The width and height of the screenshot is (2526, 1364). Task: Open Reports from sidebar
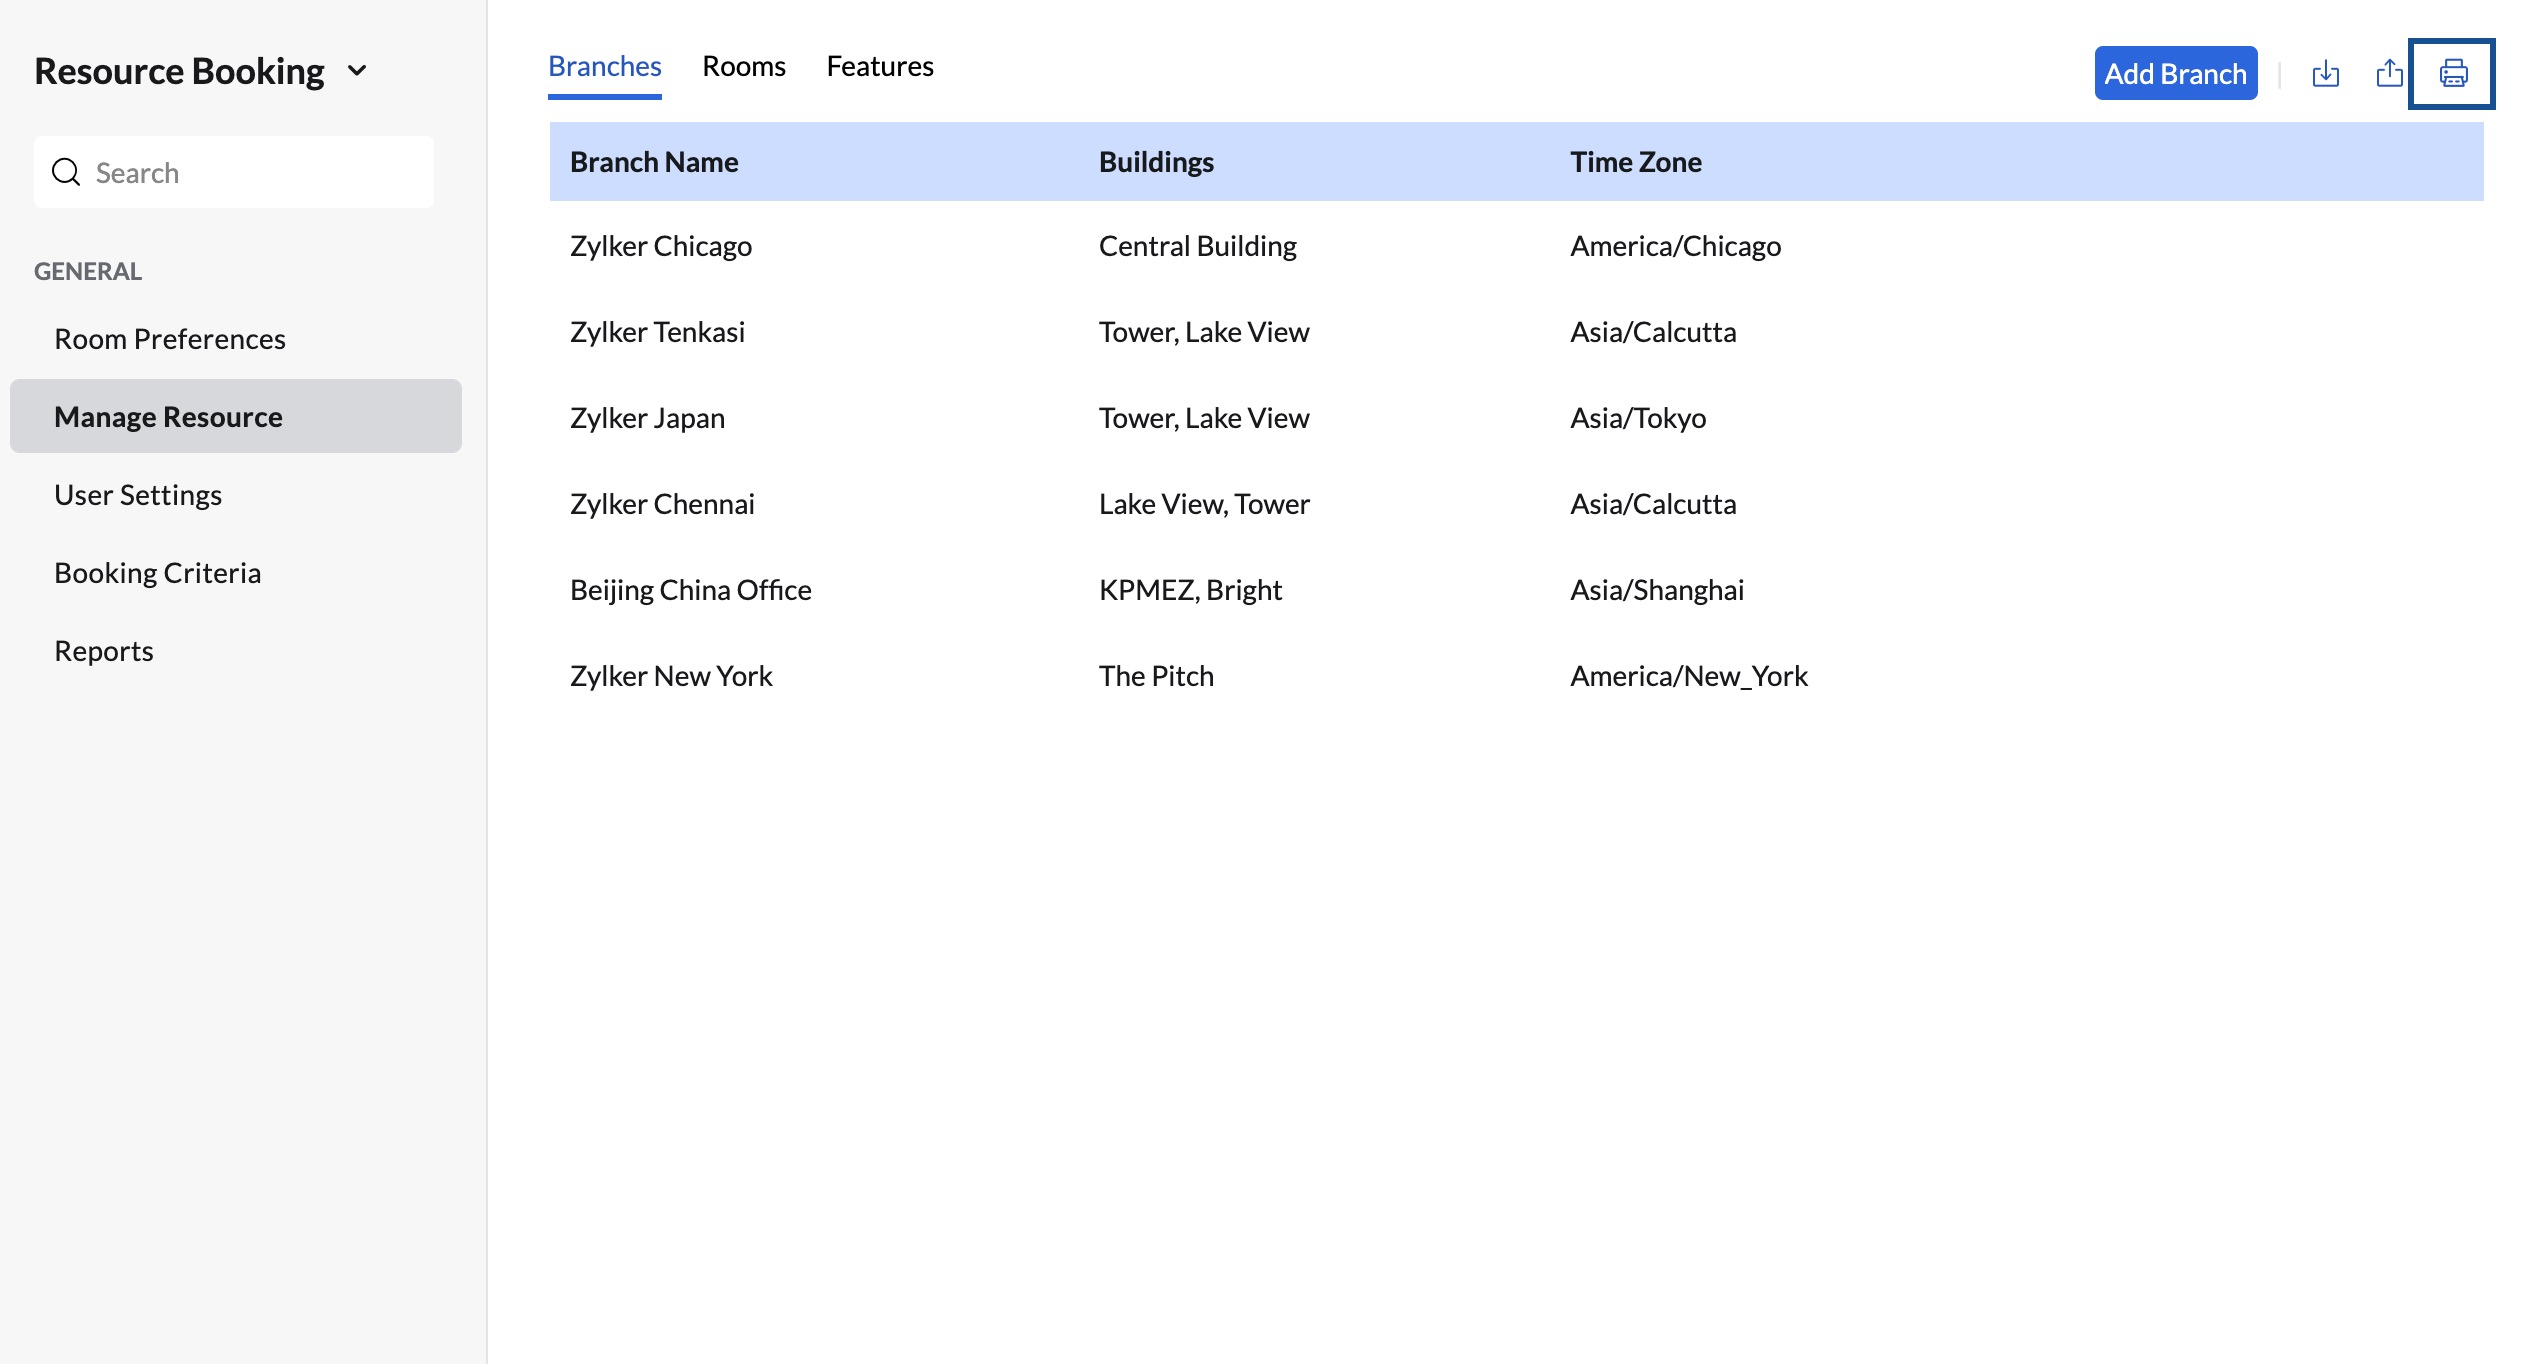pyautogui.click(x=104, y=651)
